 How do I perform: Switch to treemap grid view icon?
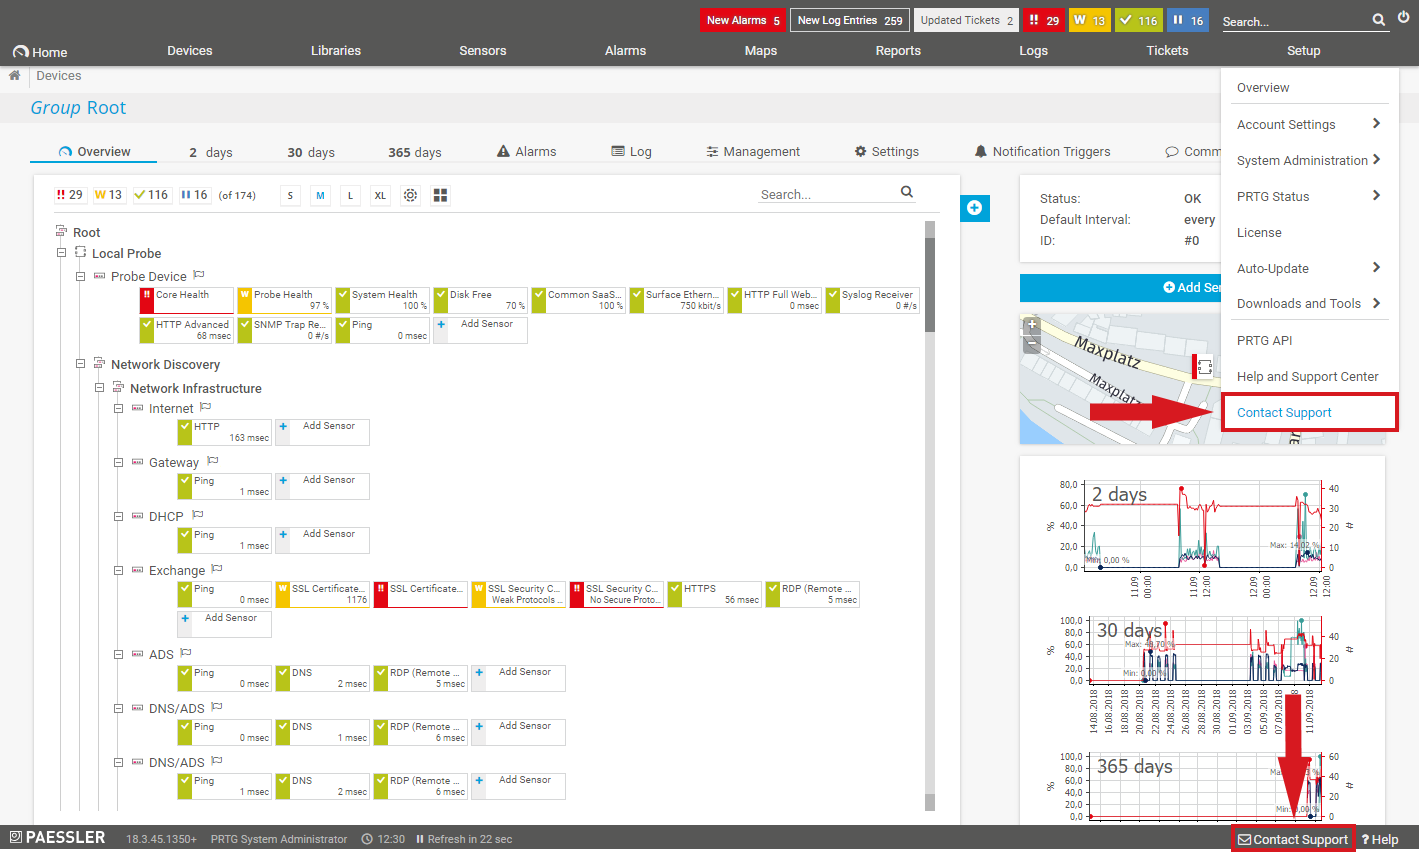point(440,195)
